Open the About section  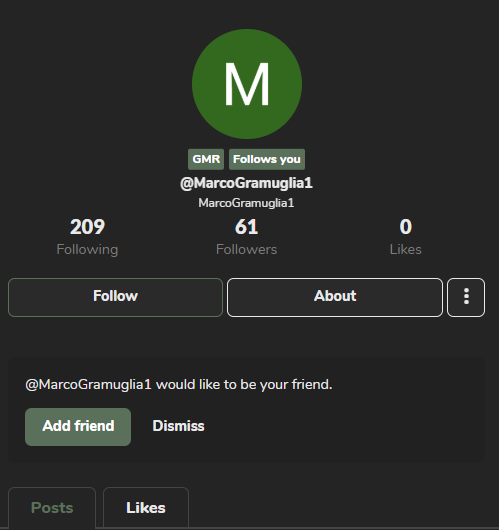[335, 297]
